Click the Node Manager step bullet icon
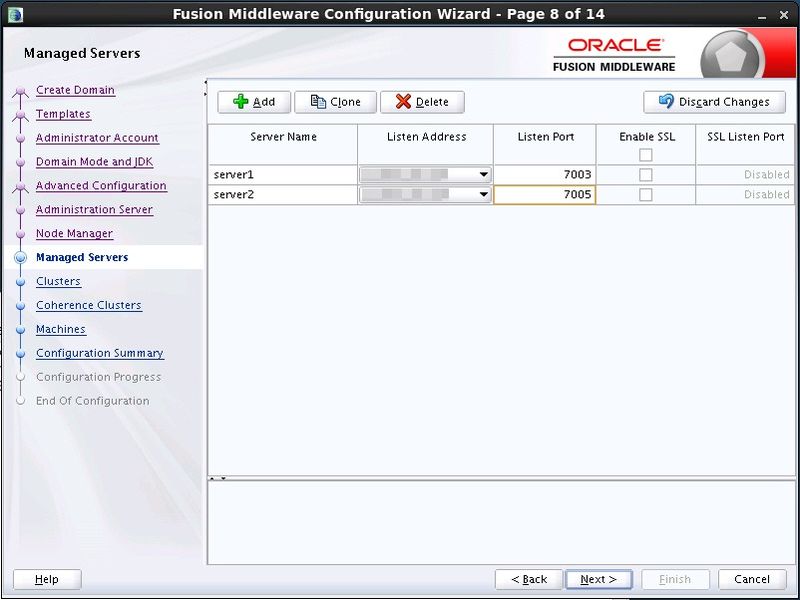This screenshot has width=800, height=600. click(20, 234)
